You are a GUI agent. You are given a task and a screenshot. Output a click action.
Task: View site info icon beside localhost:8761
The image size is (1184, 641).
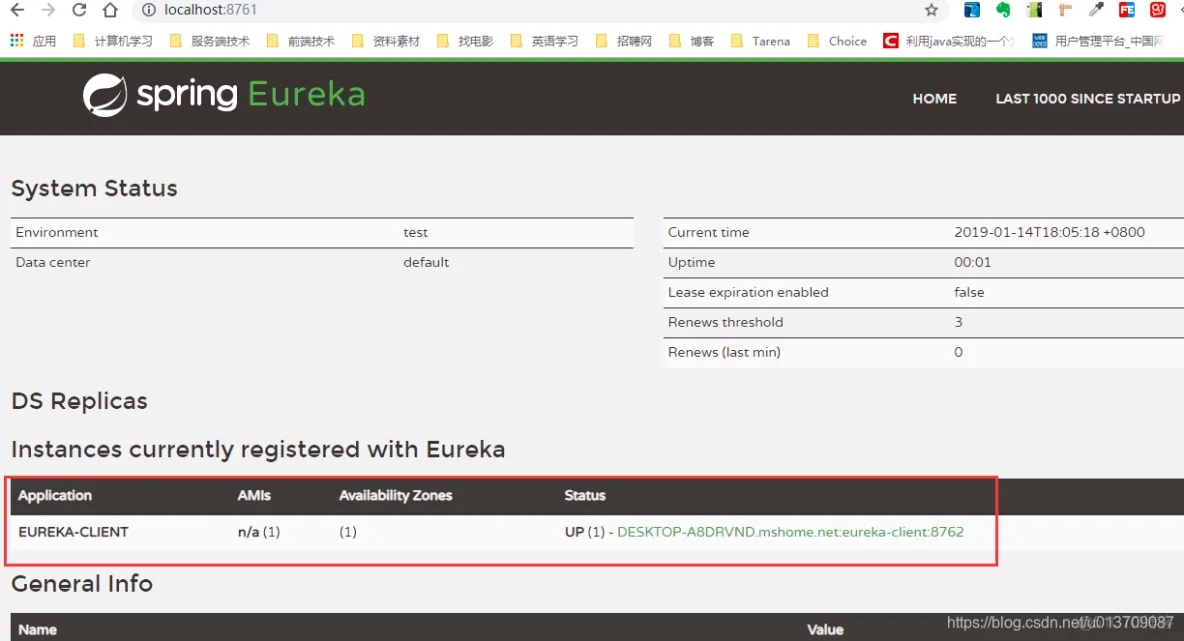[x=149, y=10]
